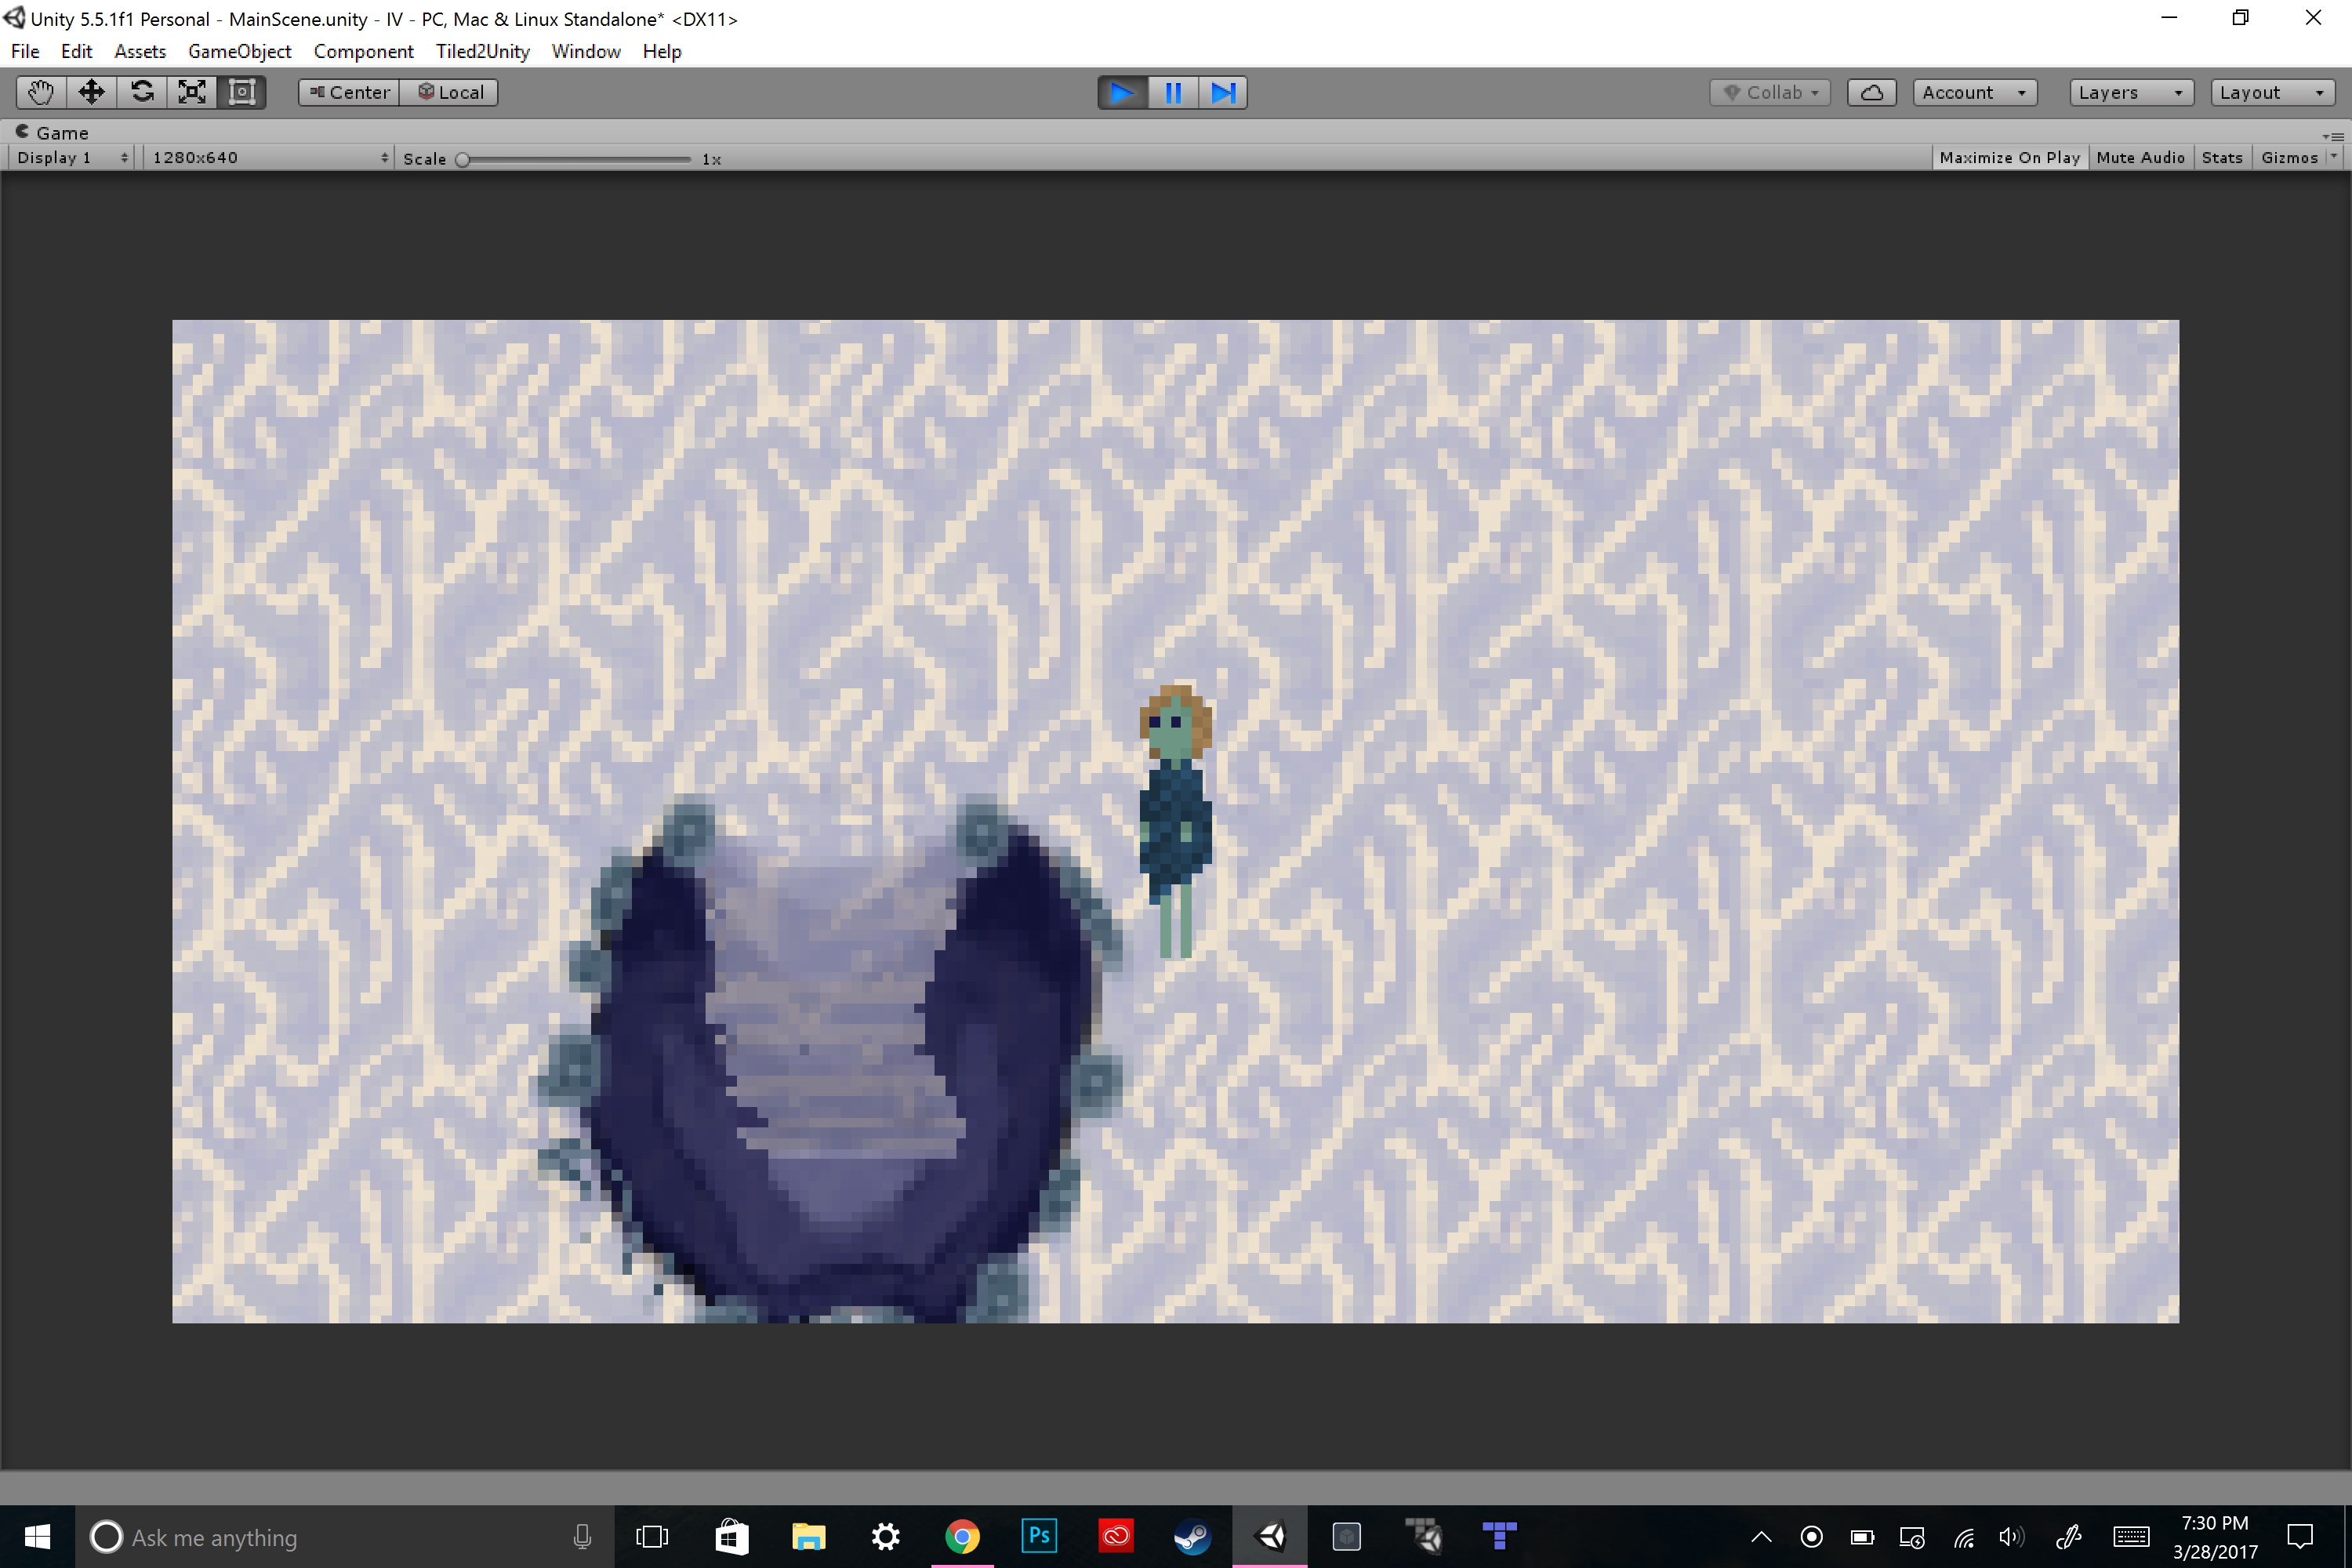Open the 1280x640 resolution dropdown

click(x=268, y=158)
